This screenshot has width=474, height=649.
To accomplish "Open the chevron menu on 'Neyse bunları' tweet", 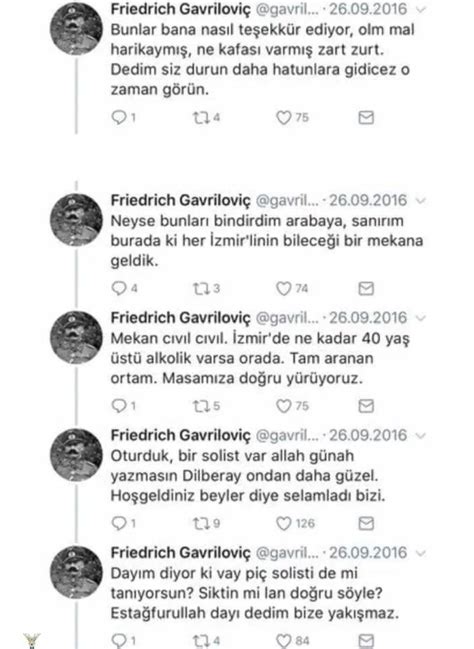I will pos(421,201).
